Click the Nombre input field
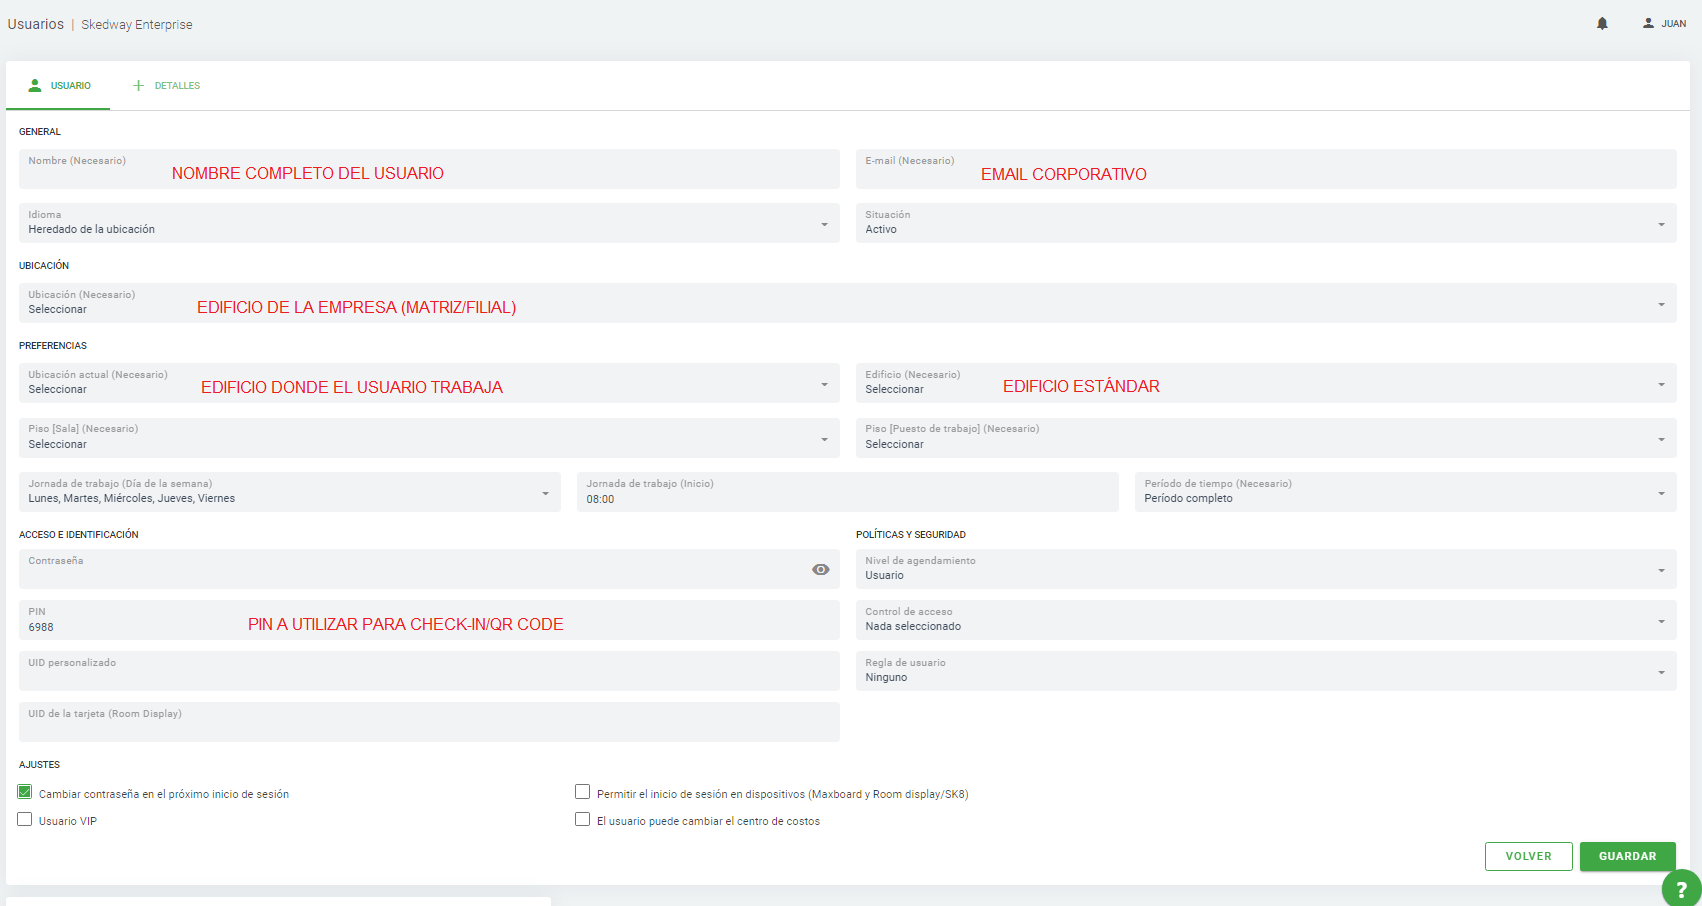 coord(428,170)
